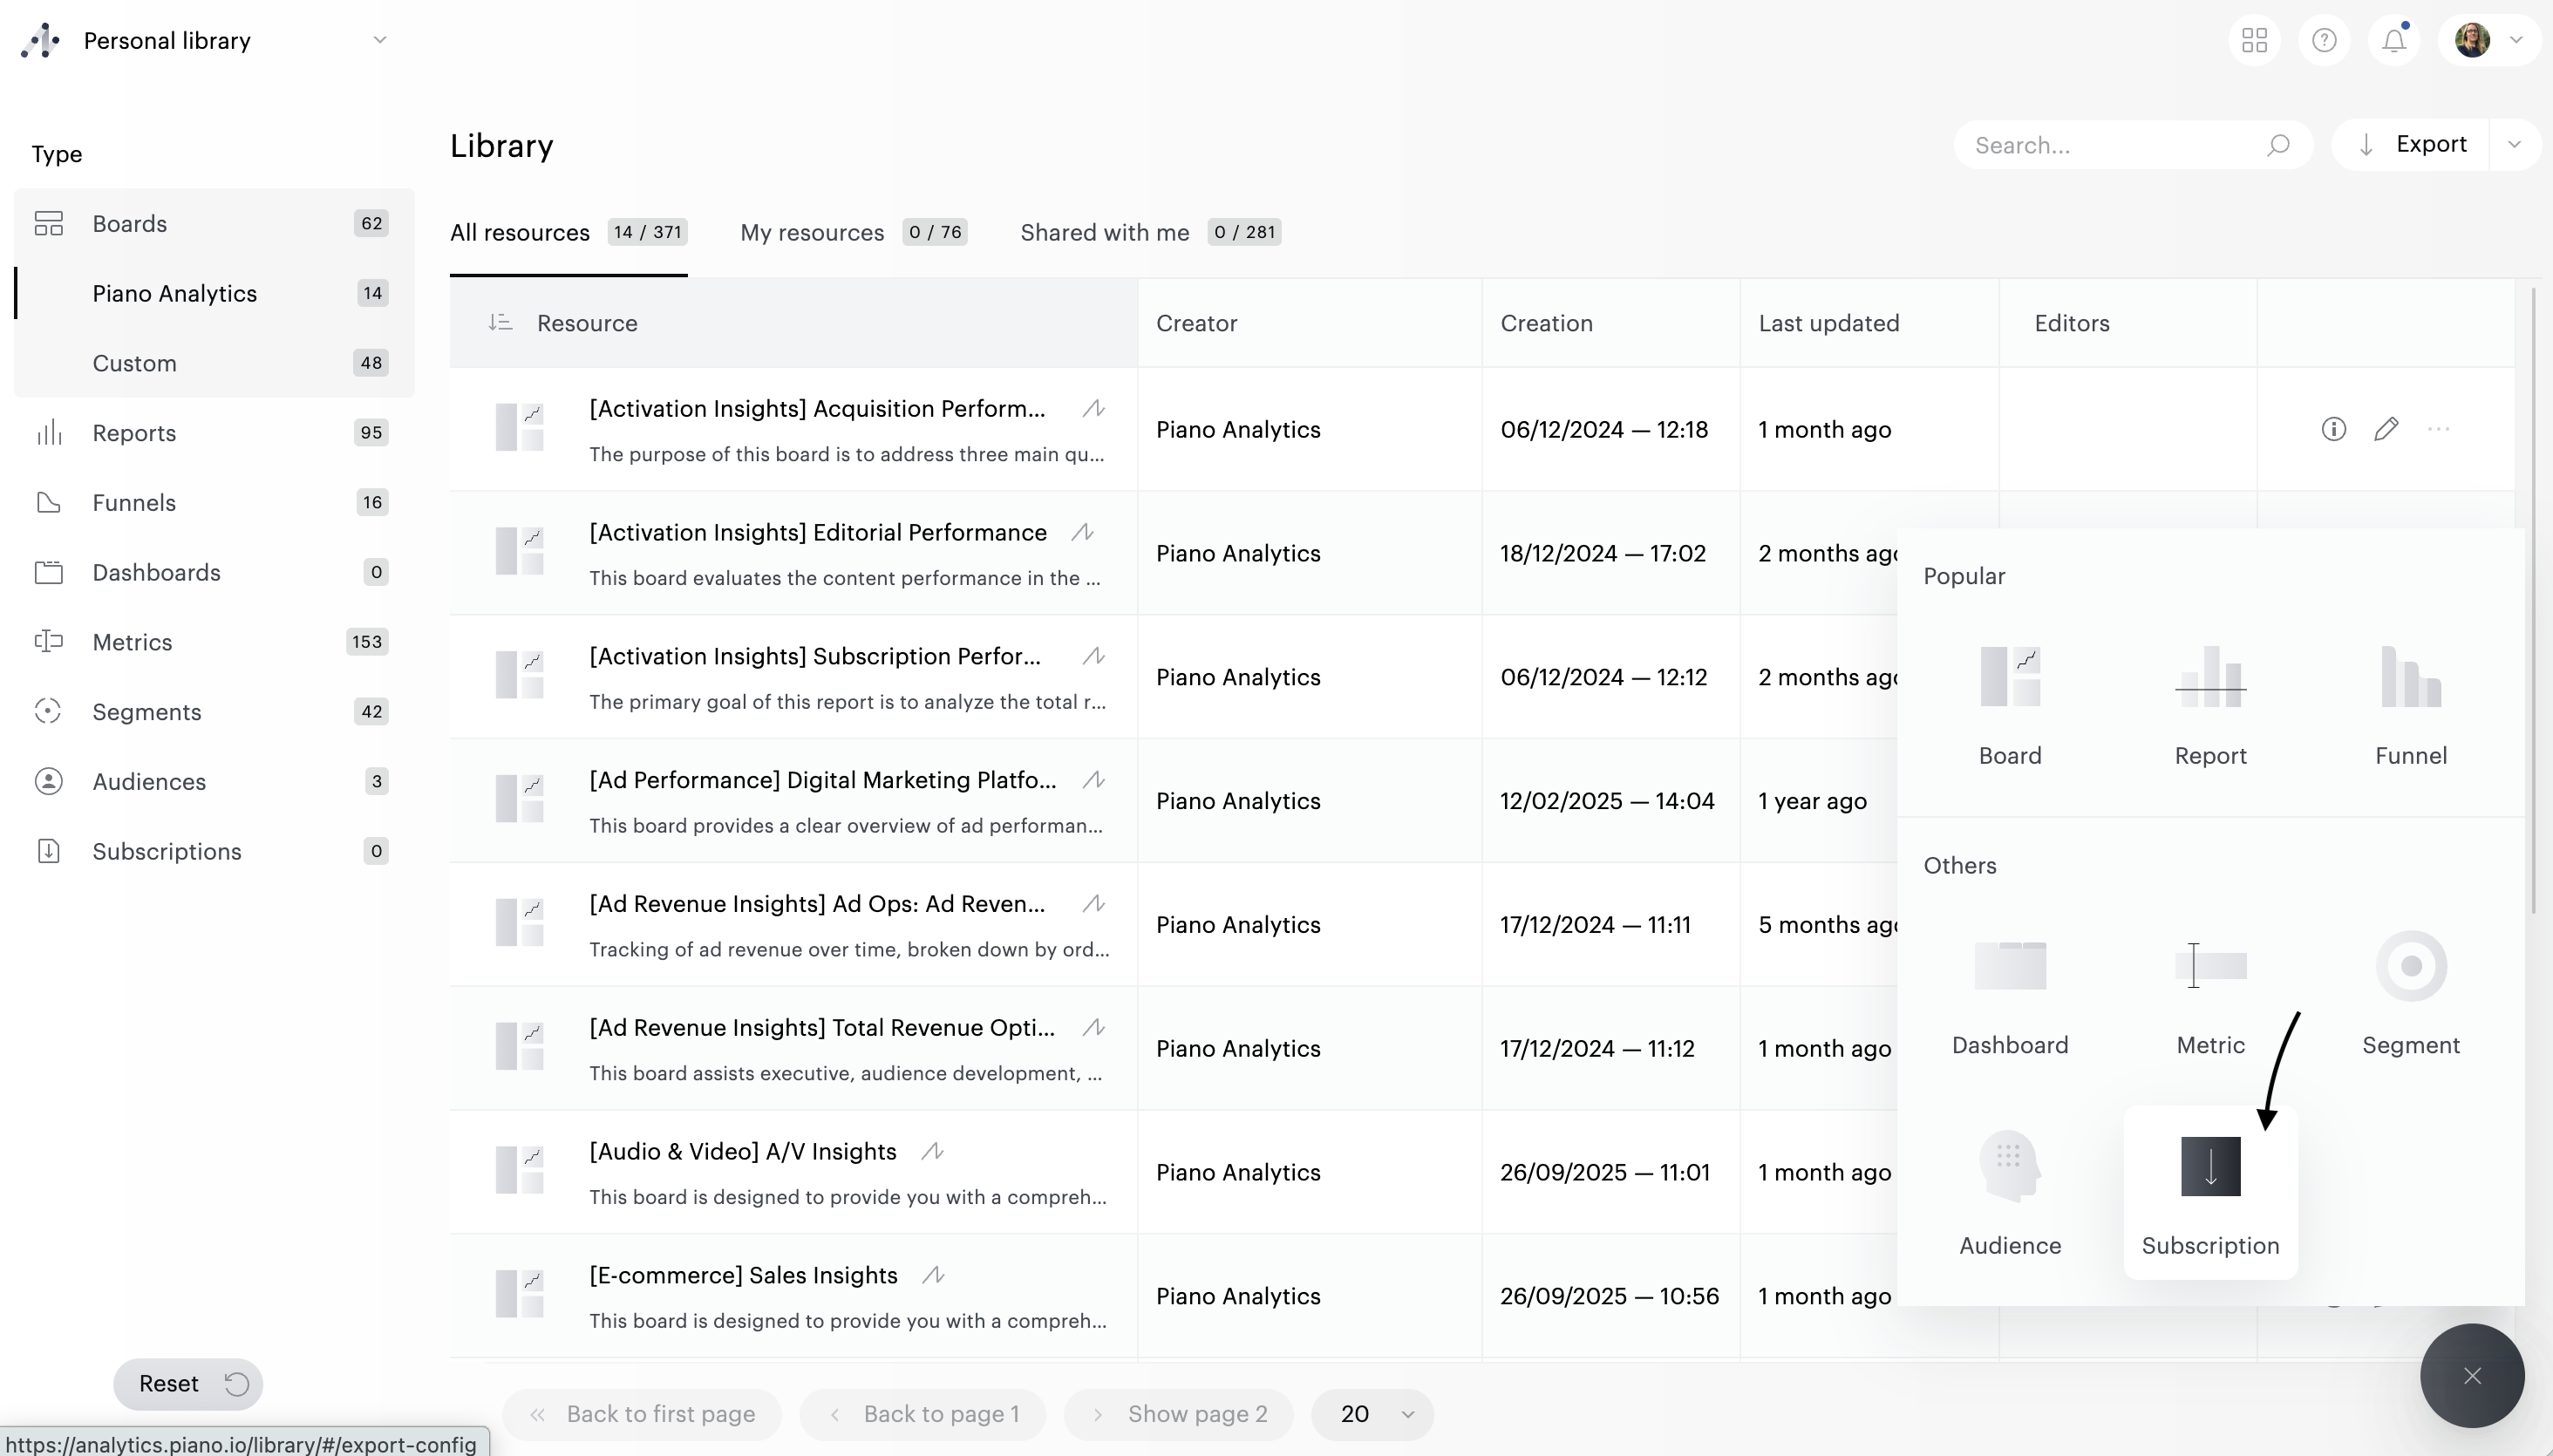Show info for Acquisition Performance board
Viewport: 2553px width, 1456px height.
pyautogui.click(x=2333, y=429)
